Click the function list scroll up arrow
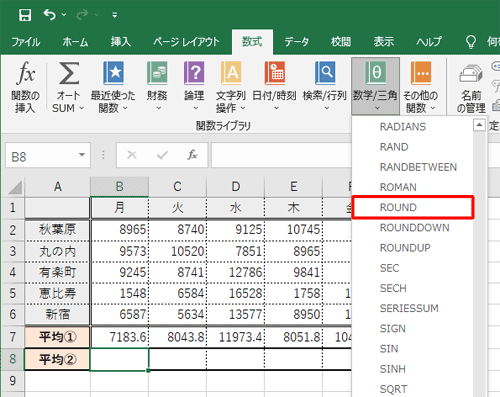The width and height of the screenshot is (500, 397). pyautogui.click(x=479, y=125)
